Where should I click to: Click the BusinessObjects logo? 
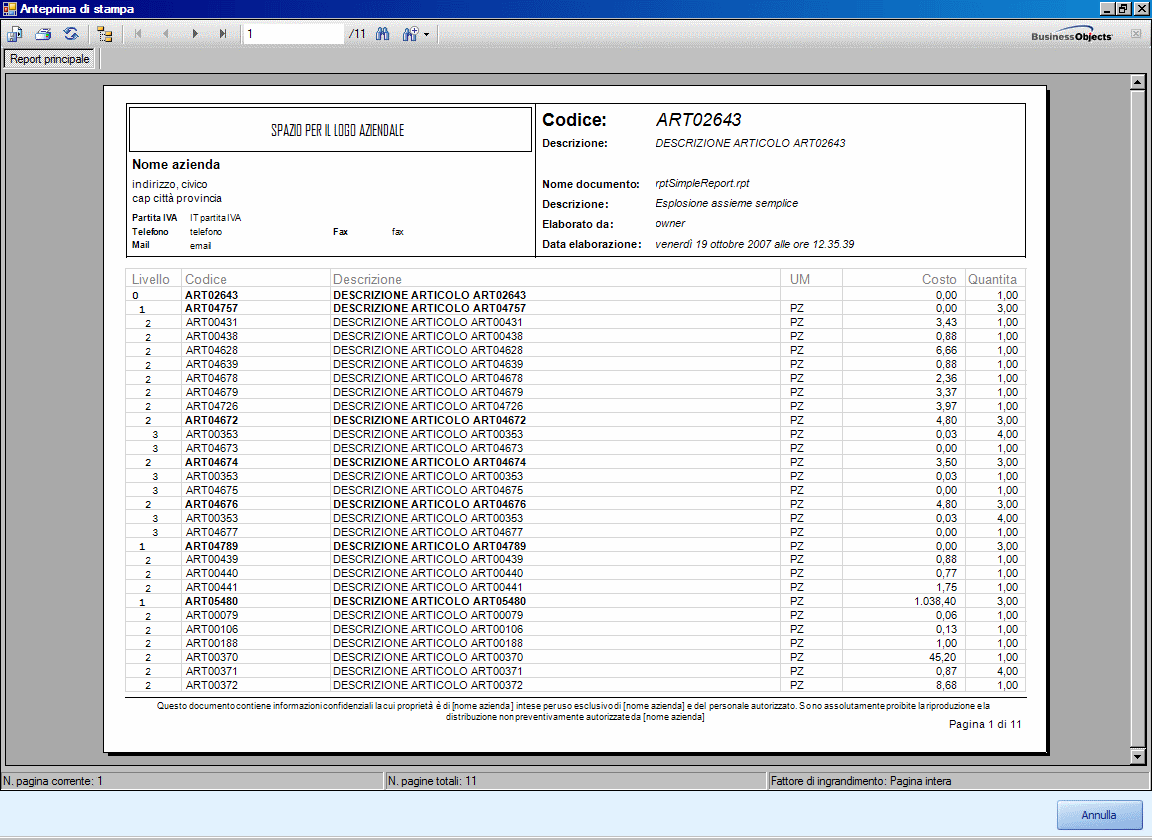click(1071, 36)
